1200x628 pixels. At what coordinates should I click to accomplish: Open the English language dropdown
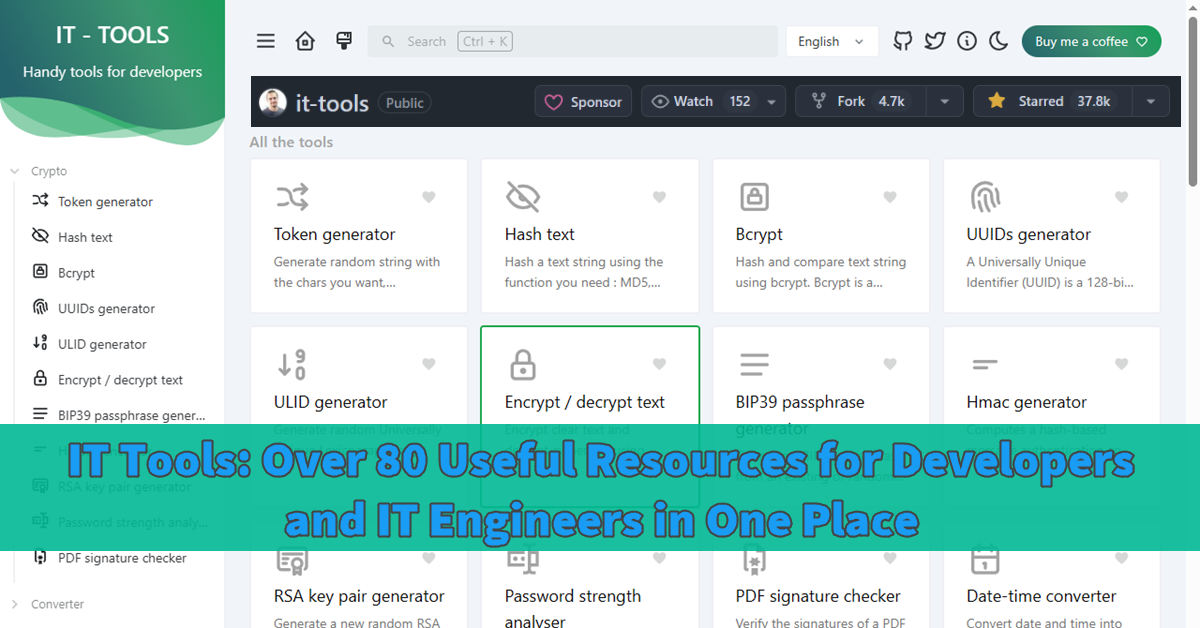831,41
